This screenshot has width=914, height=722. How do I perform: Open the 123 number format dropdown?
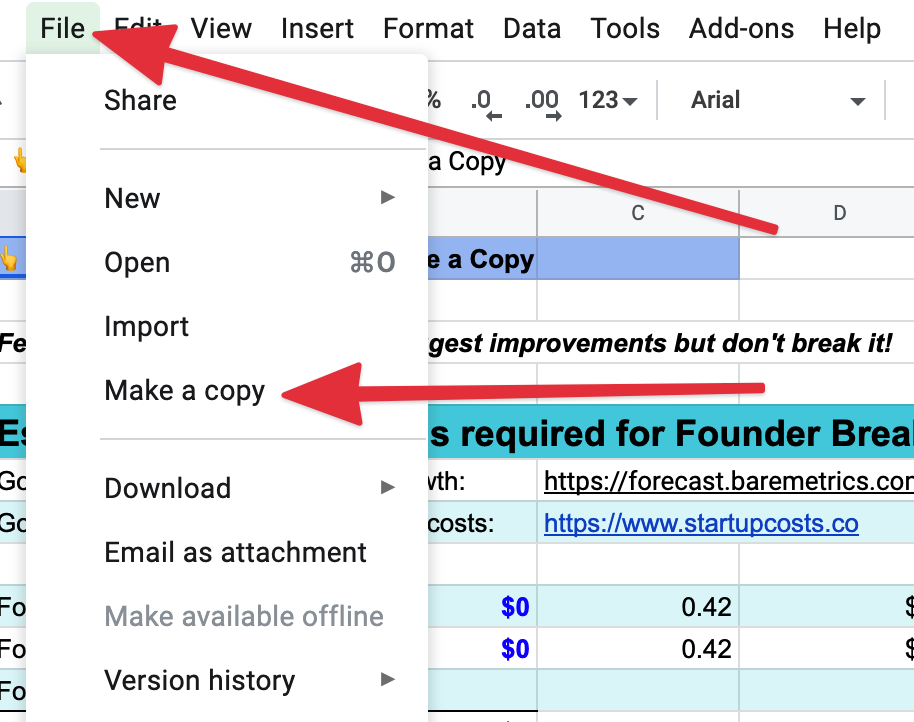pyautogui.click(x=608, y=101)
